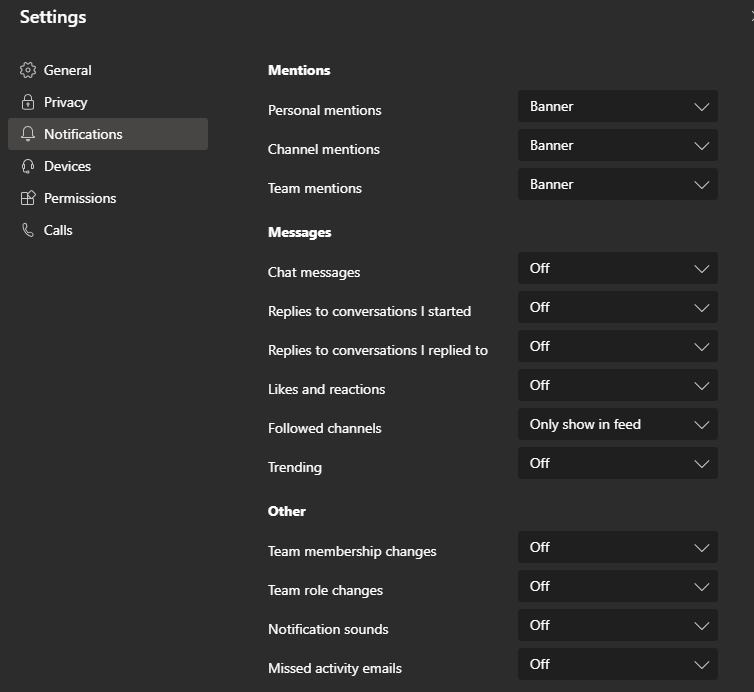
Task: Click the Devices headset icon
Action: point(28,166)
